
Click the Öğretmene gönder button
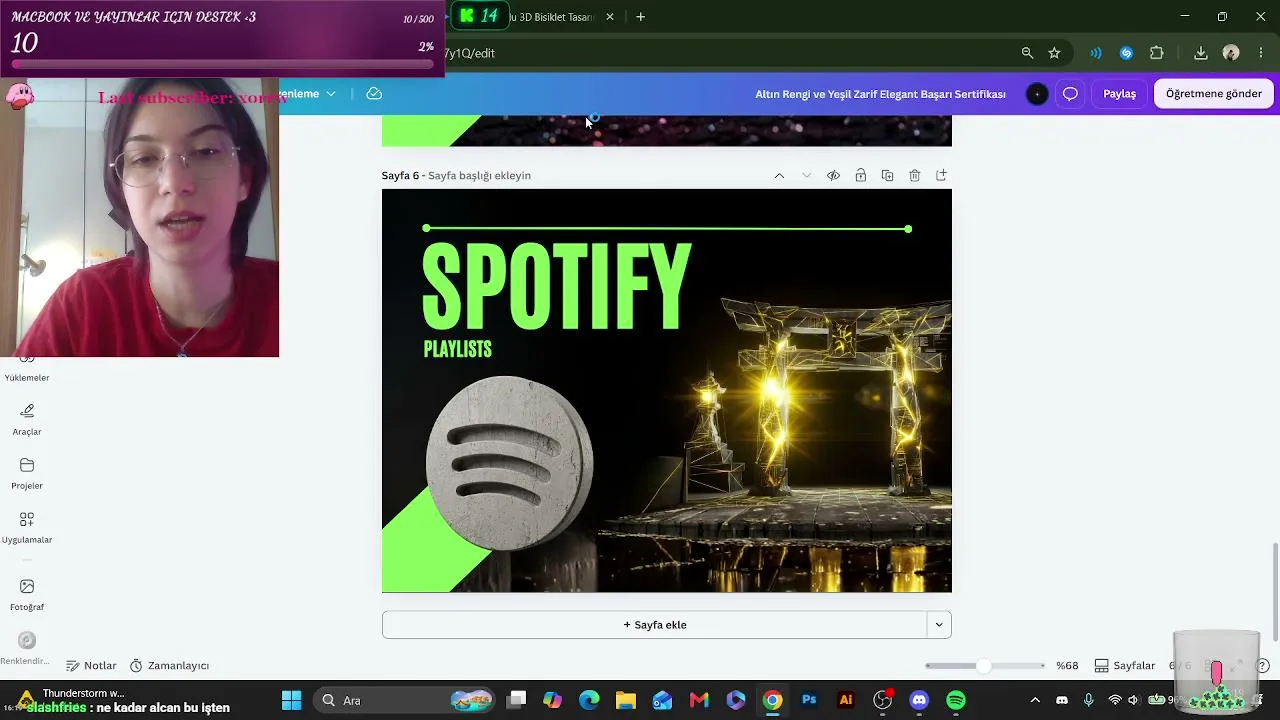pos(1214,94)
